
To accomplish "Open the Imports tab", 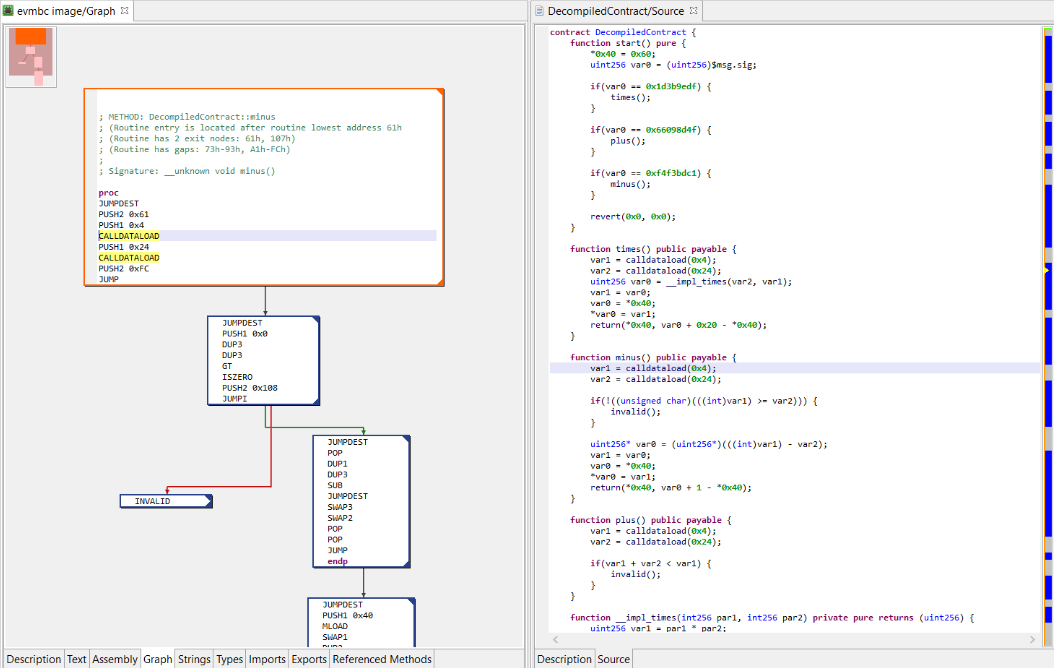I will click(x=267, y=659).
